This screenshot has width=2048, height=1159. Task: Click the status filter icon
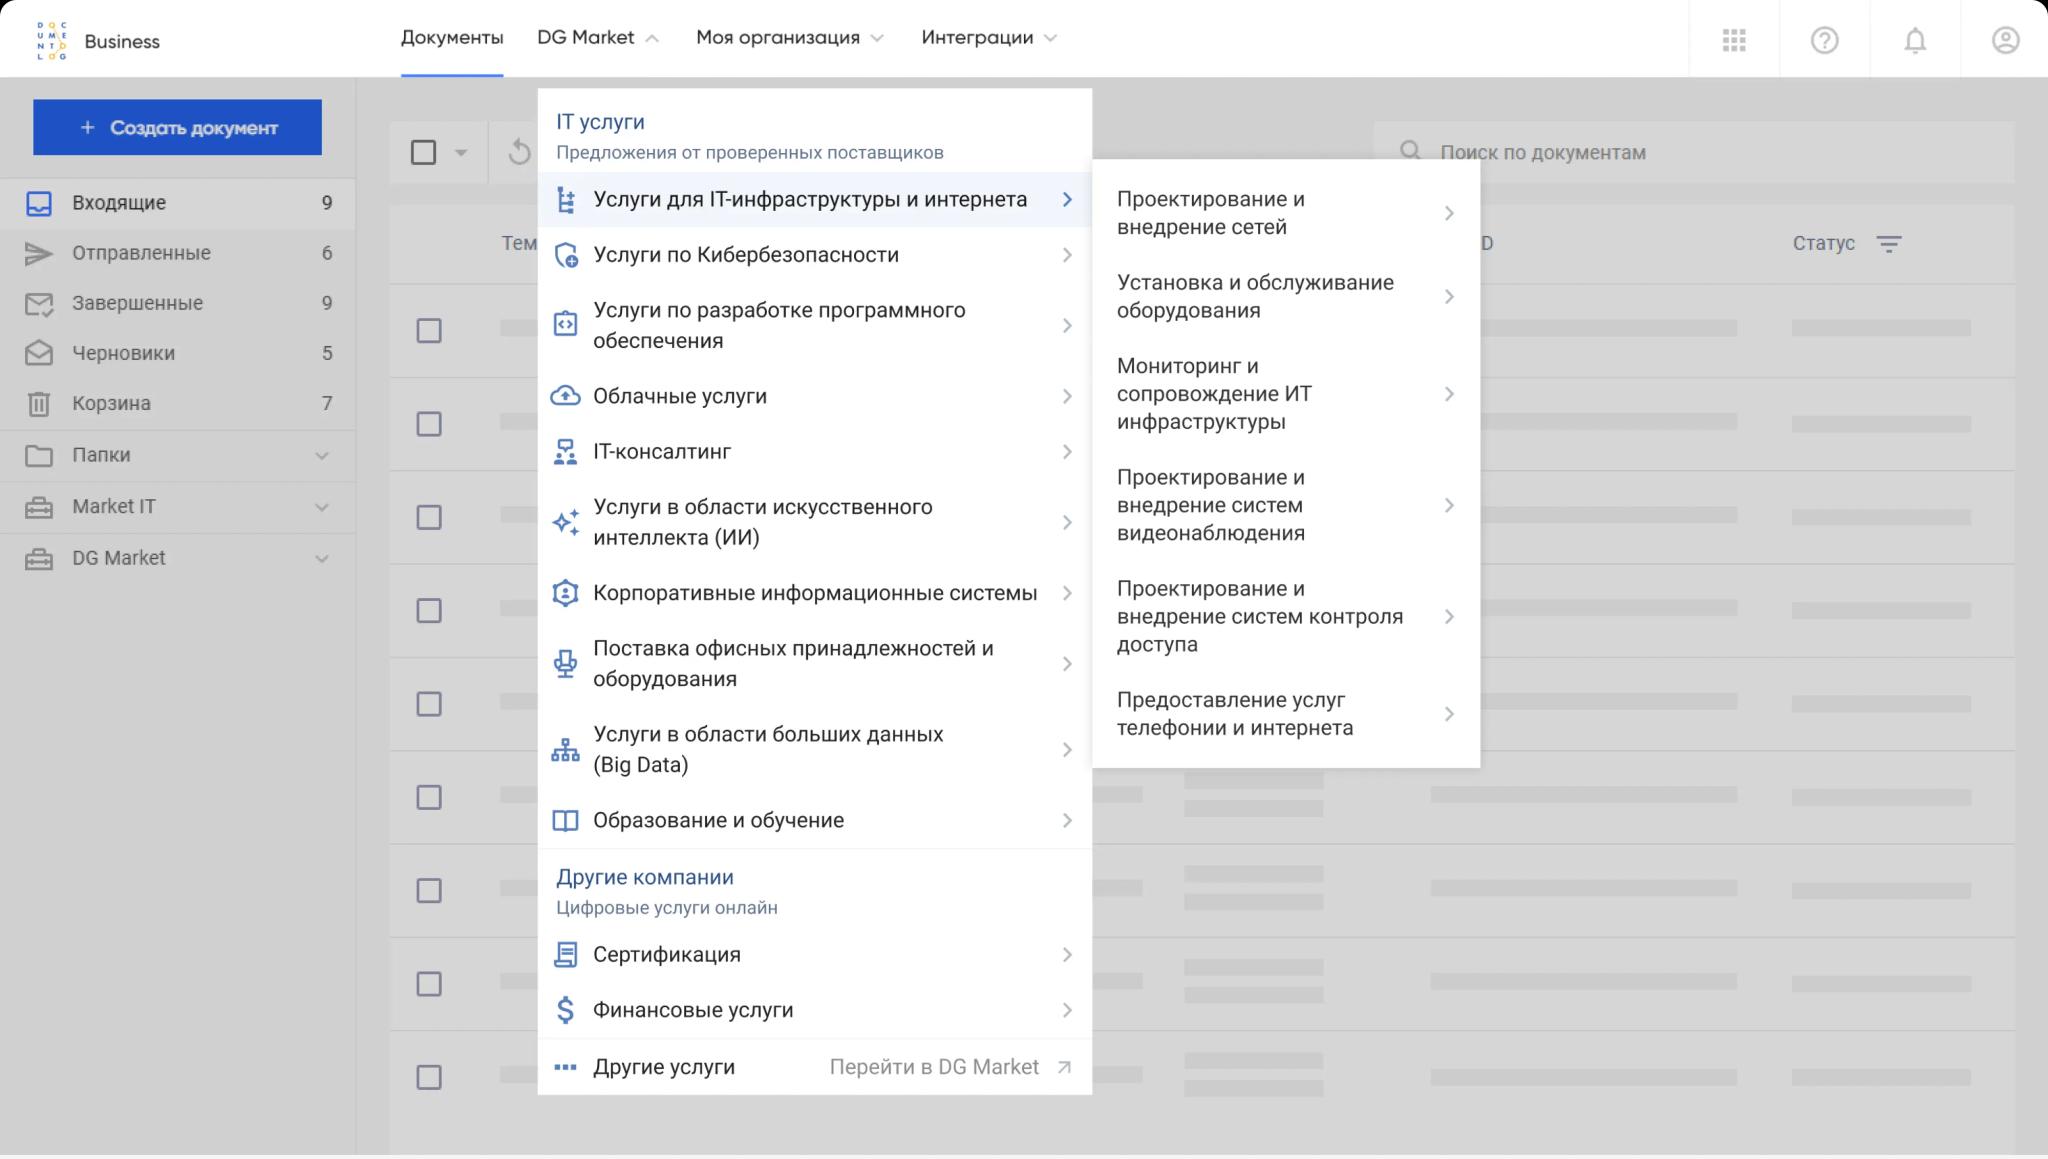[x=1888, y=243]
